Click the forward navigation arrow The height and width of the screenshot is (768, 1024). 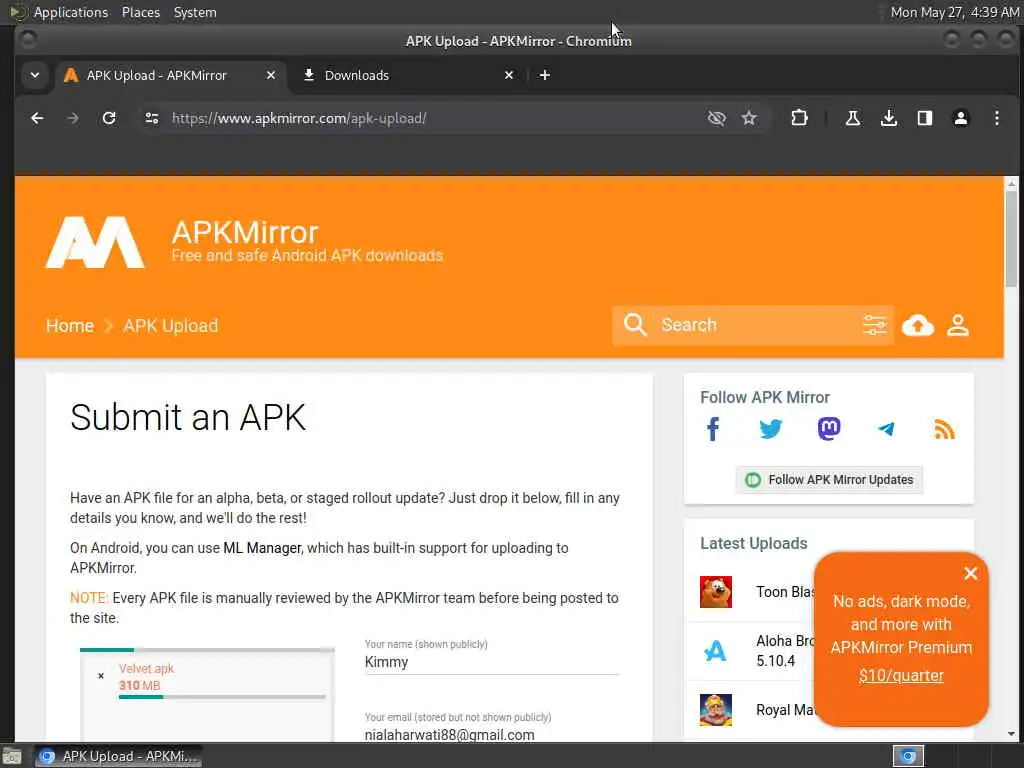click(x=73, y=118)
